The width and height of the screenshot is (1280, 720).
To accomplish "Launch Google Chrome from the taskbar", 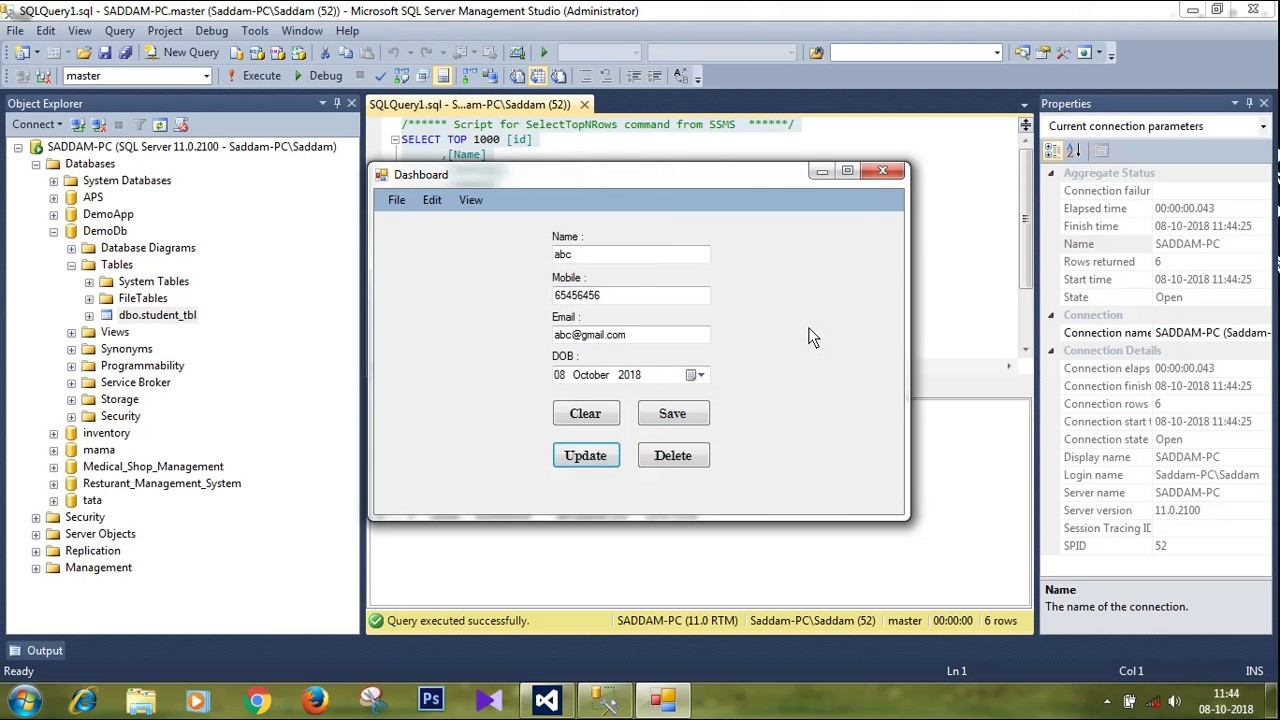I will click(x=257, y=700).
